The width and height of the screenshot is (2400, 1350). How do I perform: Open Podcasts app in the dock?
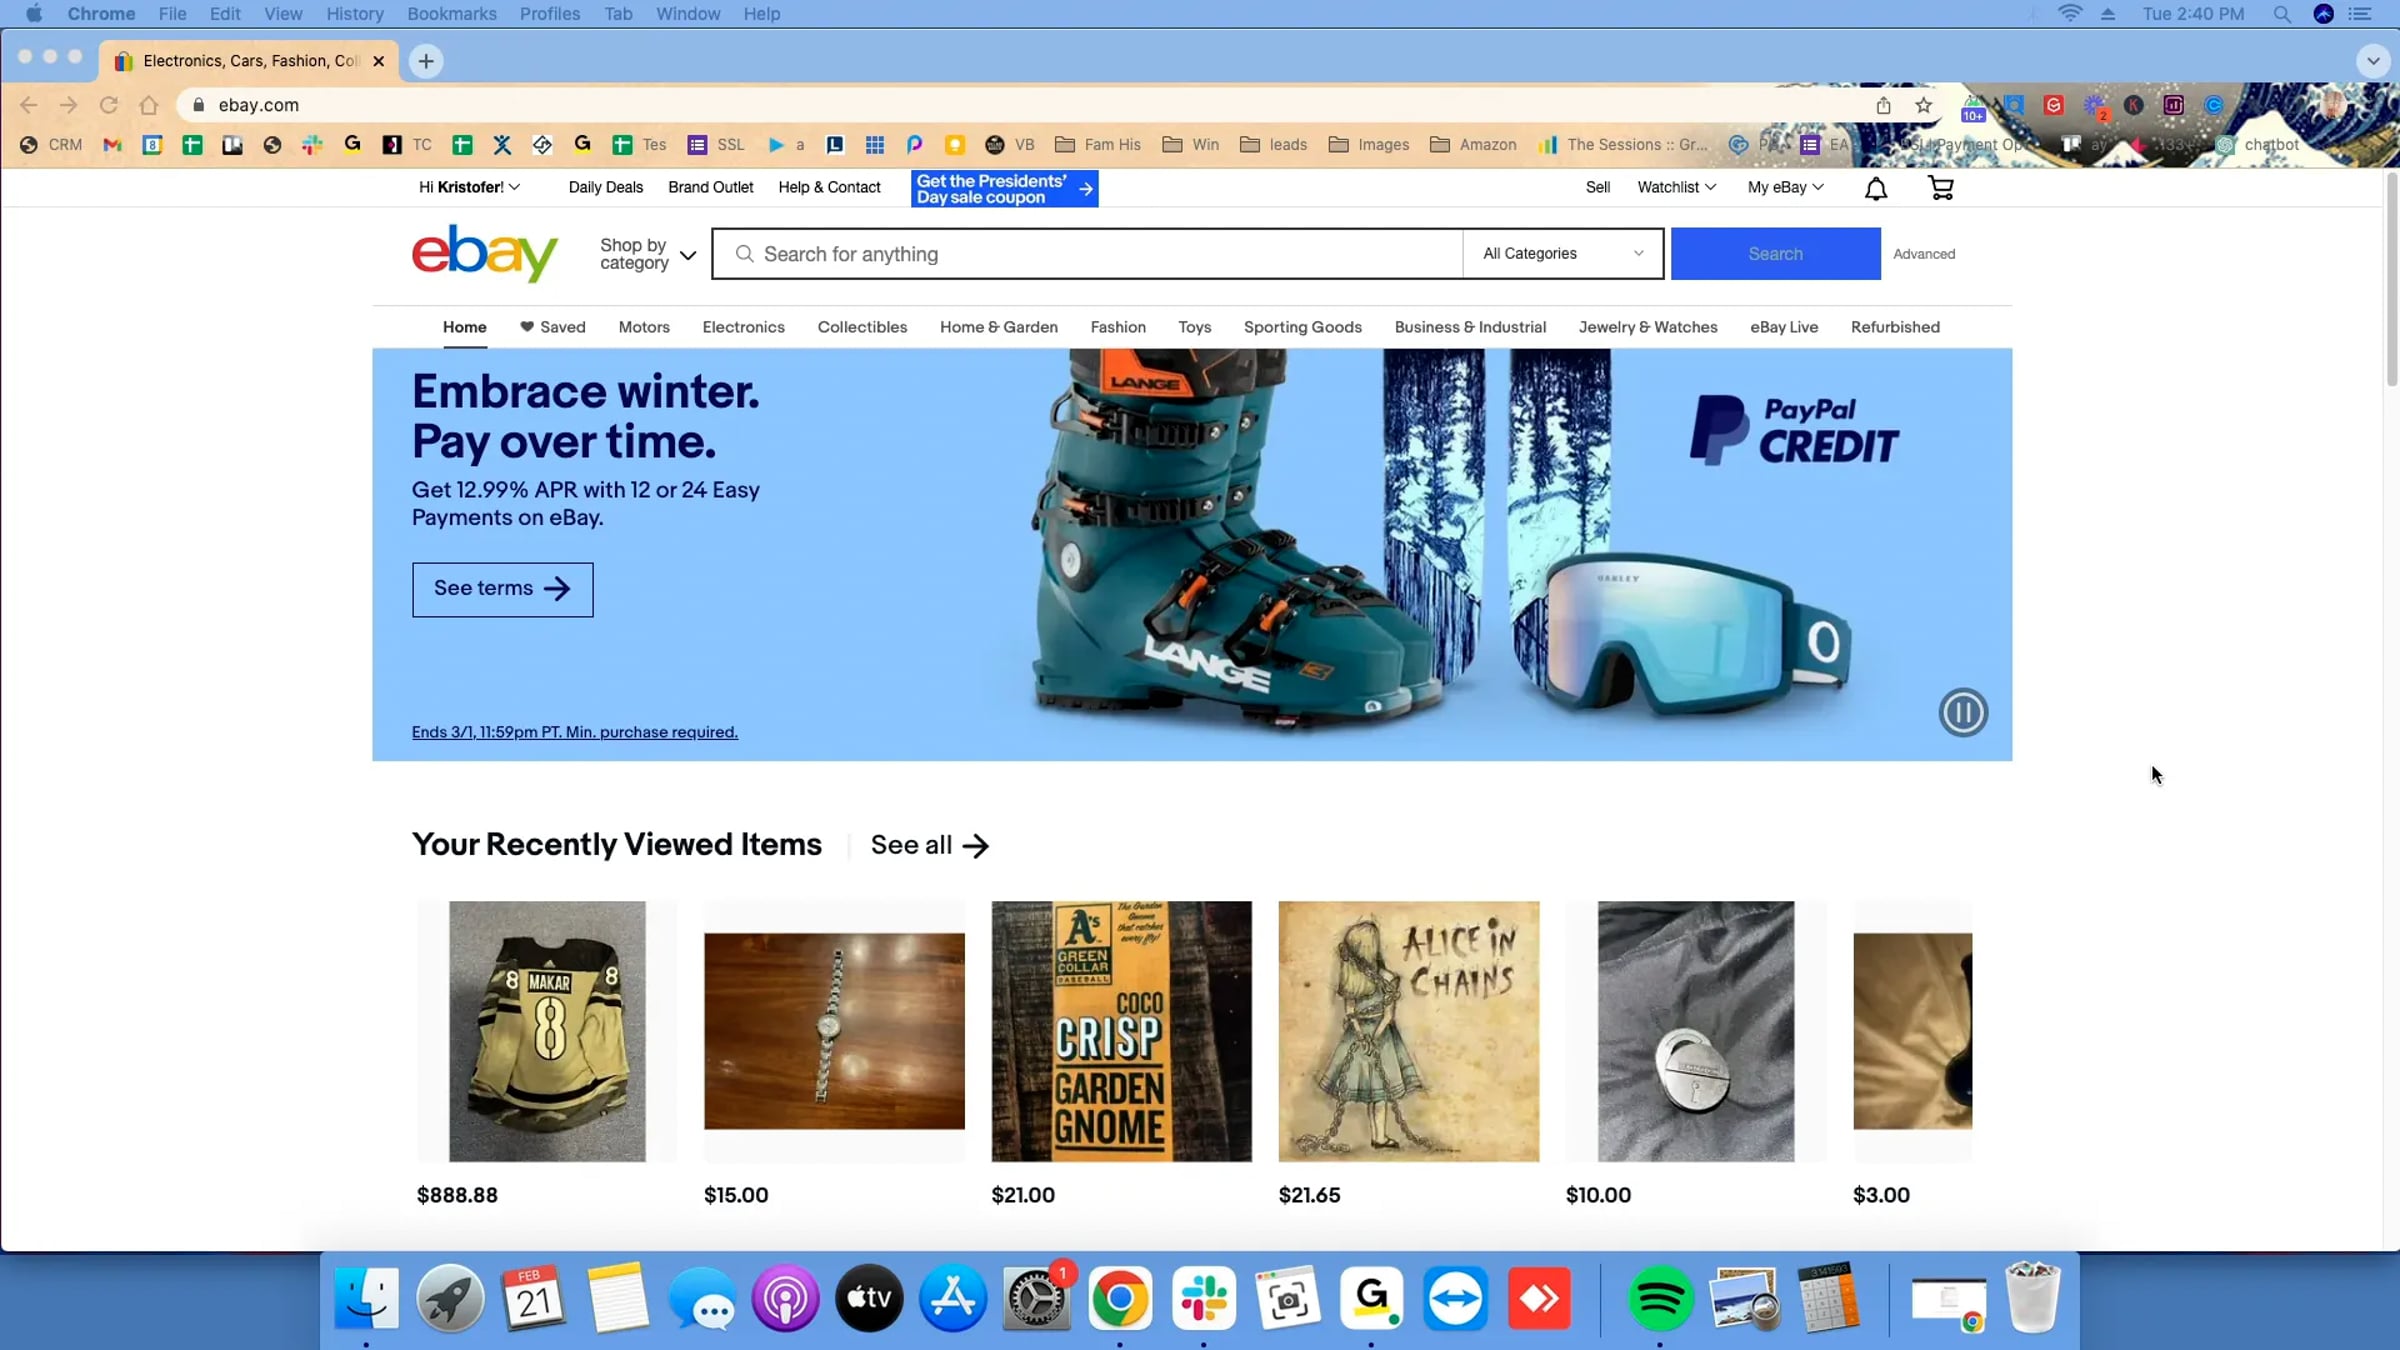click(x=785, y=1299)
